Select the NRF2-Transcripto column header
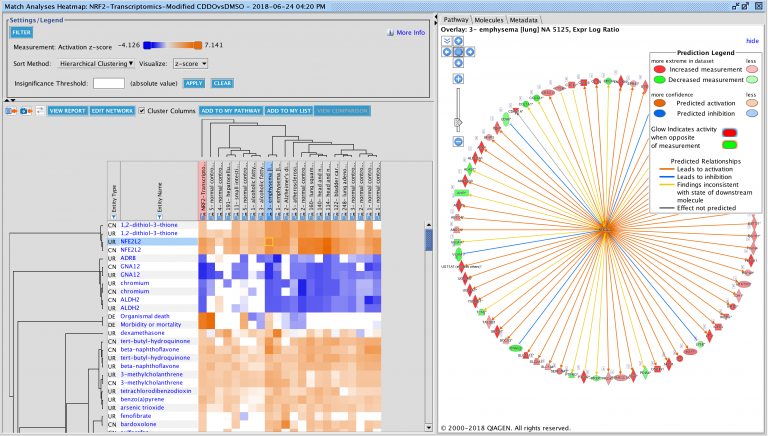768x436 pixels. (x=203, y=191)
